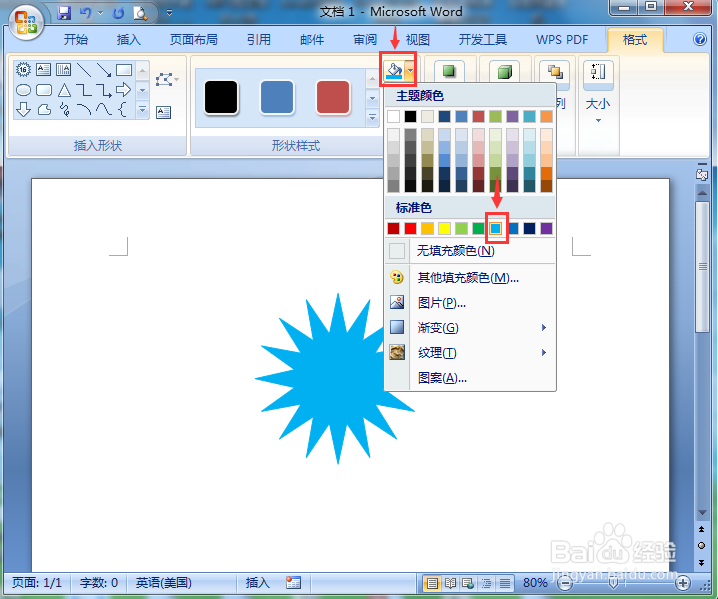Open the Undo history dropdown arrow
718x599 pixels.
click(x=100, y=13)
